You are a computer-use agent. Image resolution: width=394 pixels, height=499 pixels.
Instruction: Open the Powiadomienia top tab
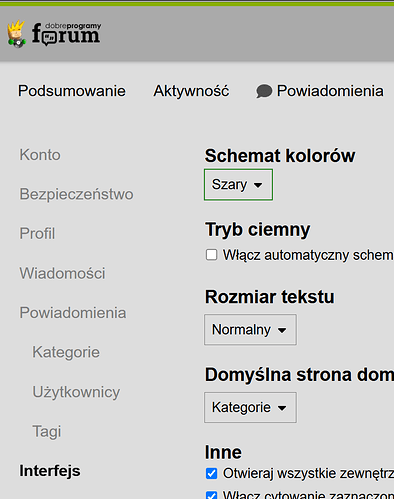tap(320, 91)
